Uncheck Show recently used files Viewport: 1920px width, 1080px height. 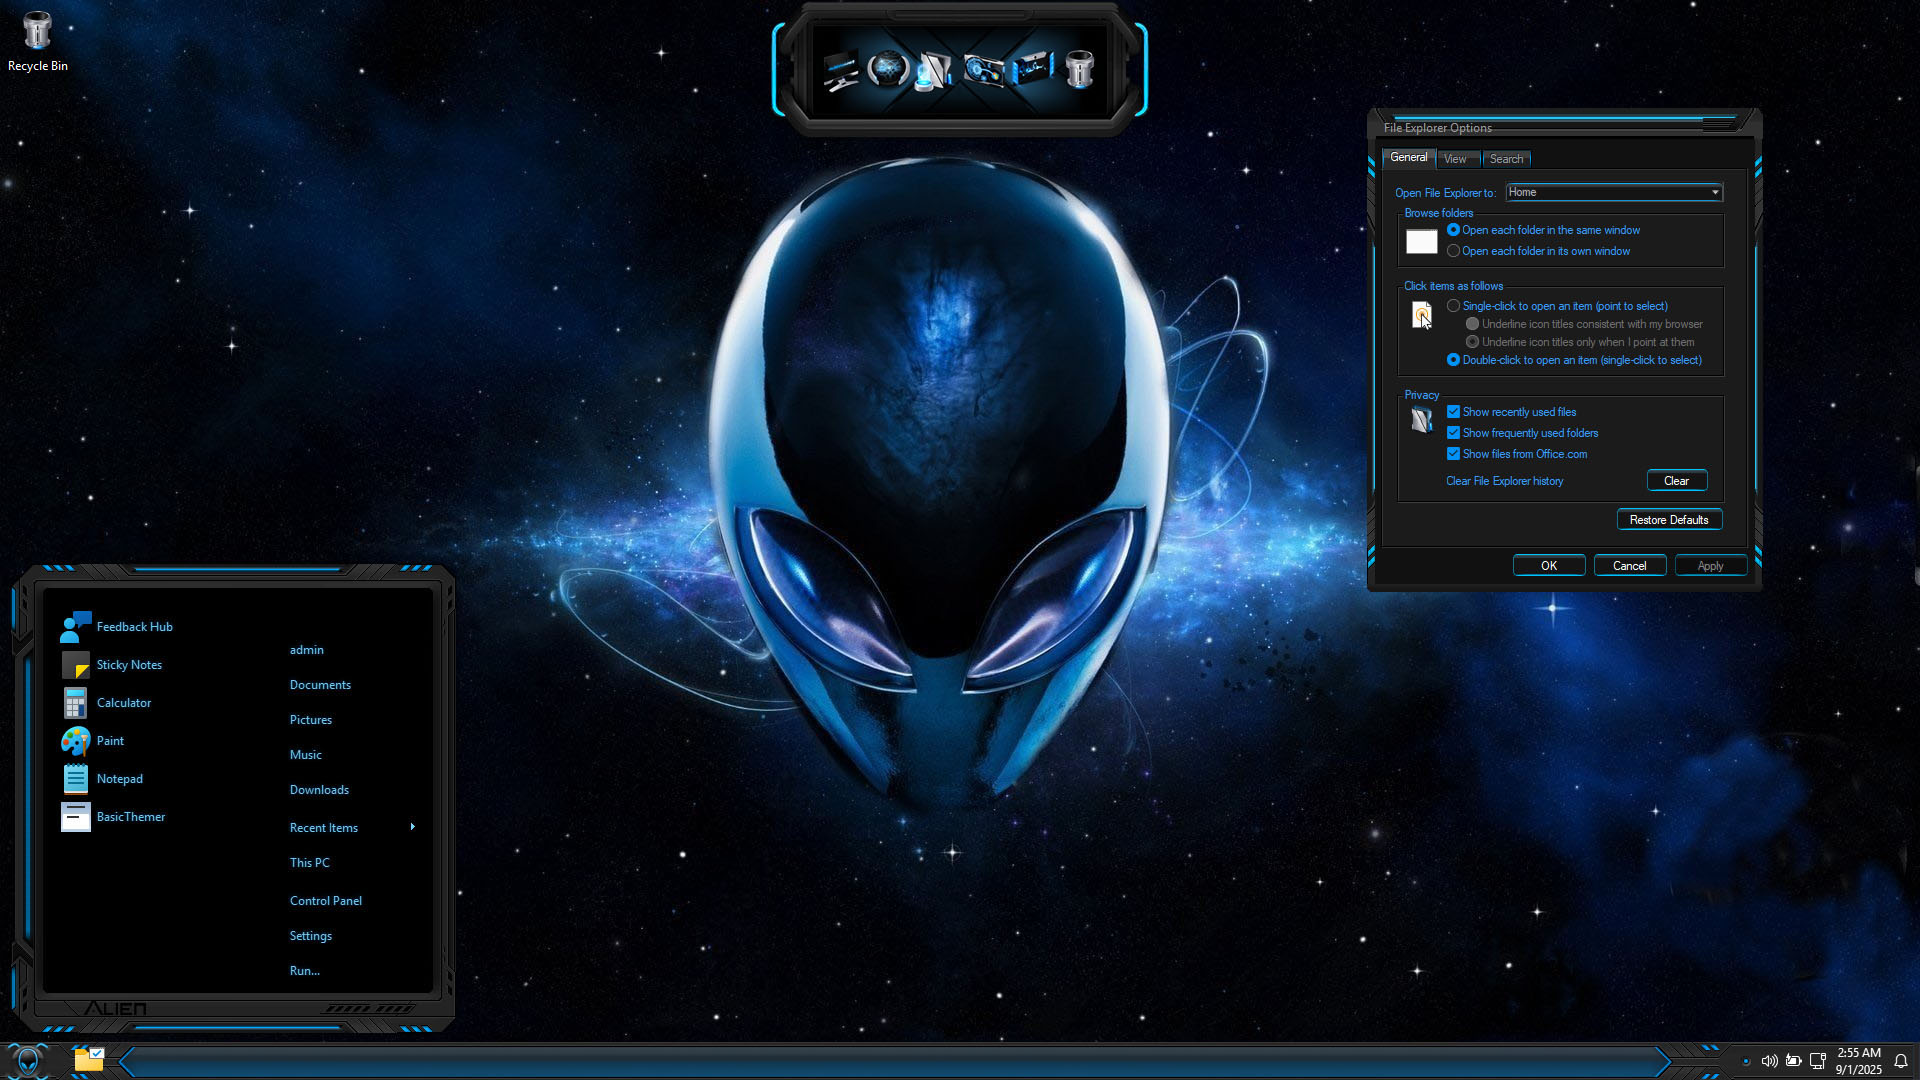[x=1453, y=412]
